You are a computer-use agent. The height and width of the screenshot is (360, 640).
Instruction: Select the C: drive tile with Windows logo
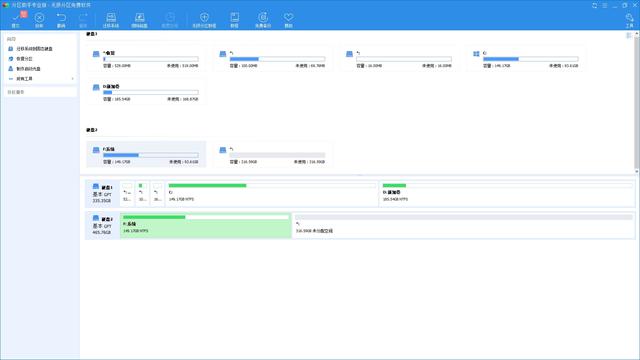[526, 59]
